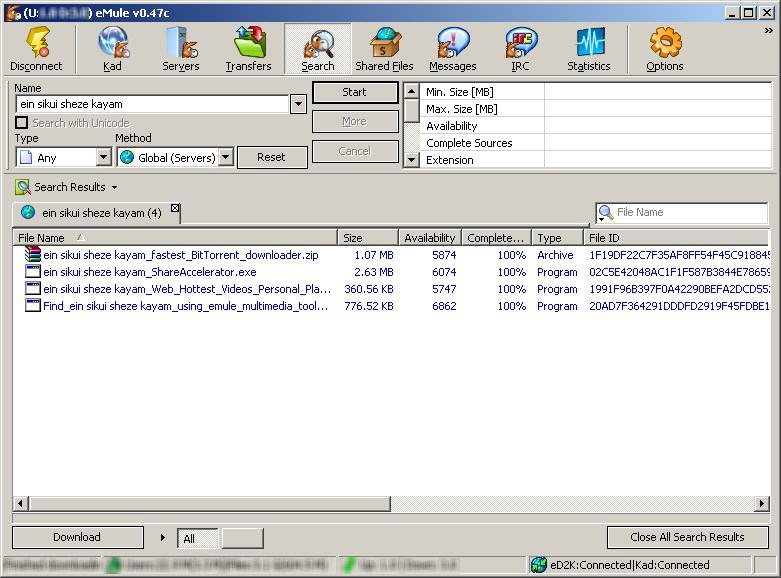The image size is (781, 578).
Task: Click right arrow of horizontal scrollbar
Action: coord(762,503)
